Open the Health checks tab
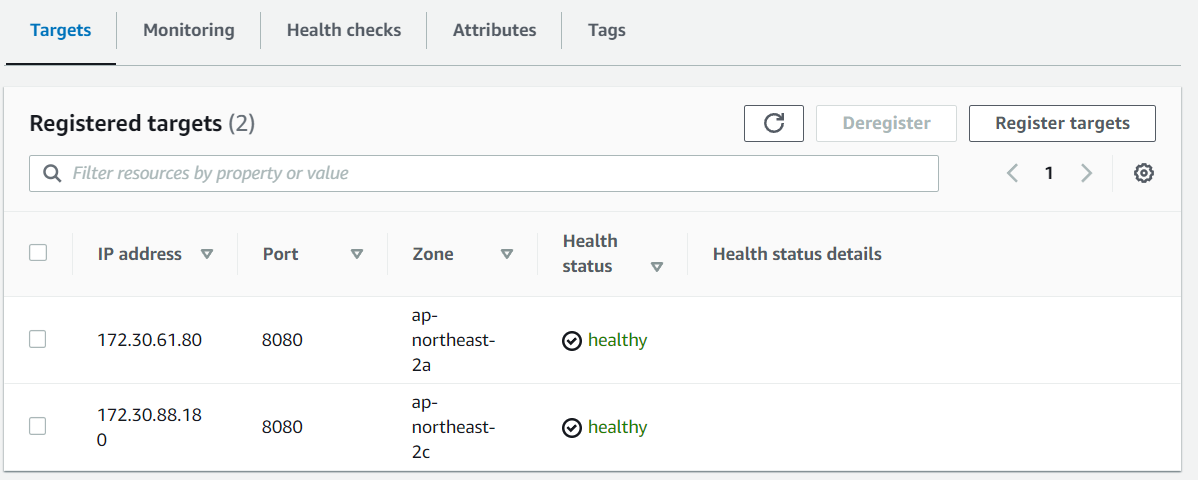Viewport: 1198px width, 480px height. click(344, 30)
